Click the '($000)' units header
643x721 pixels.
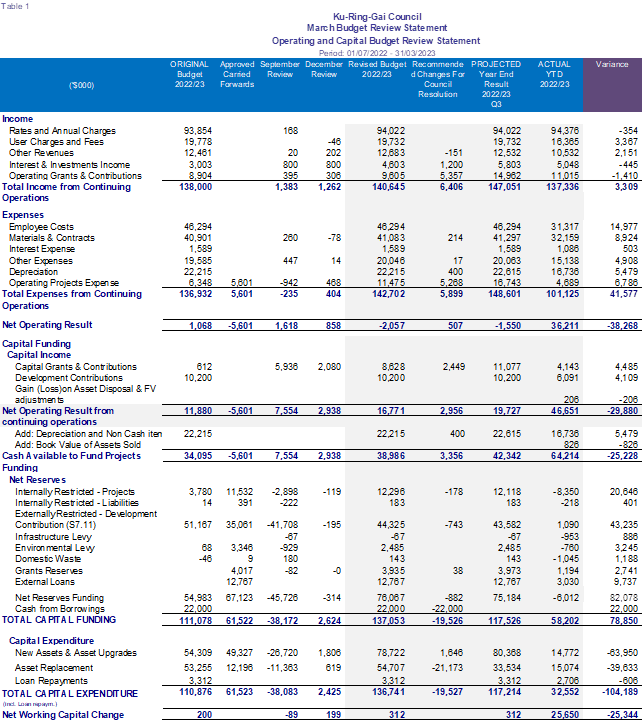81,85
